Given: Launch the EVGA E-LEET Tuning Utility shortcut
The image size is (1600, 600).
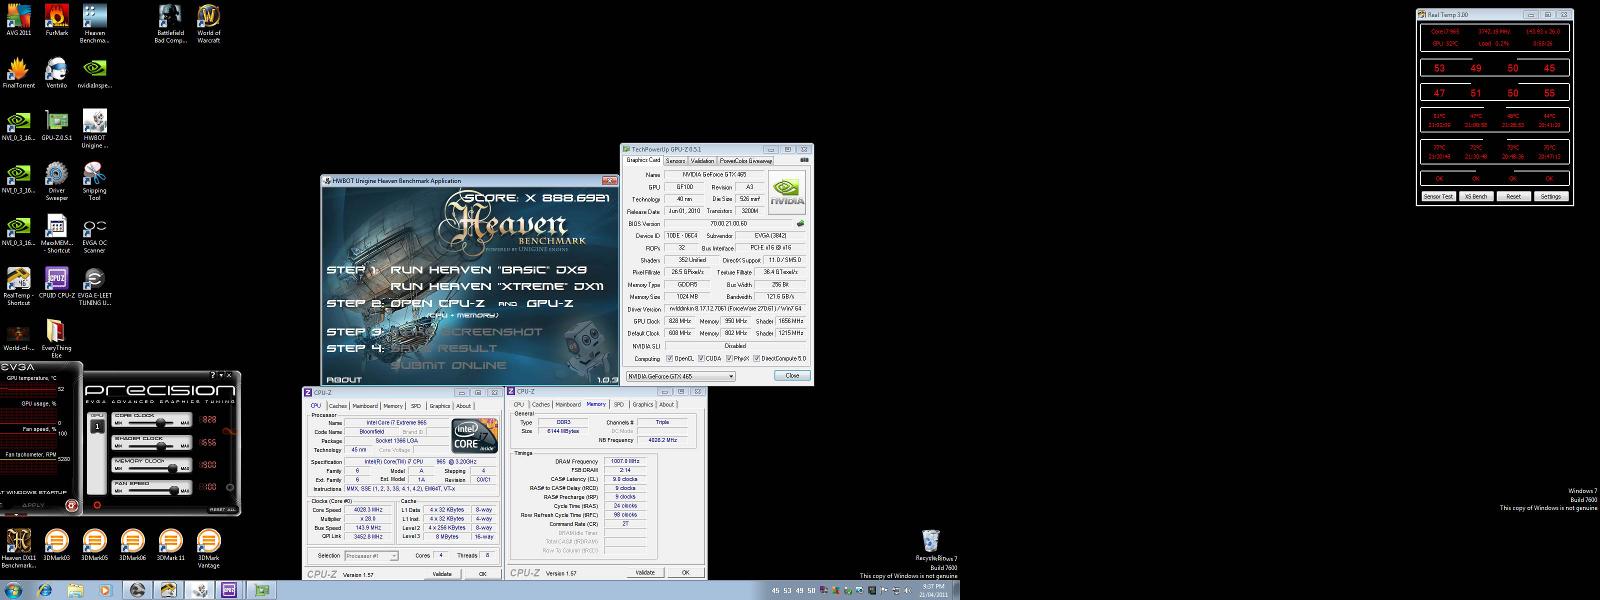Looking at the screenshot, I should pyautogui.click(x=95, y=285).
